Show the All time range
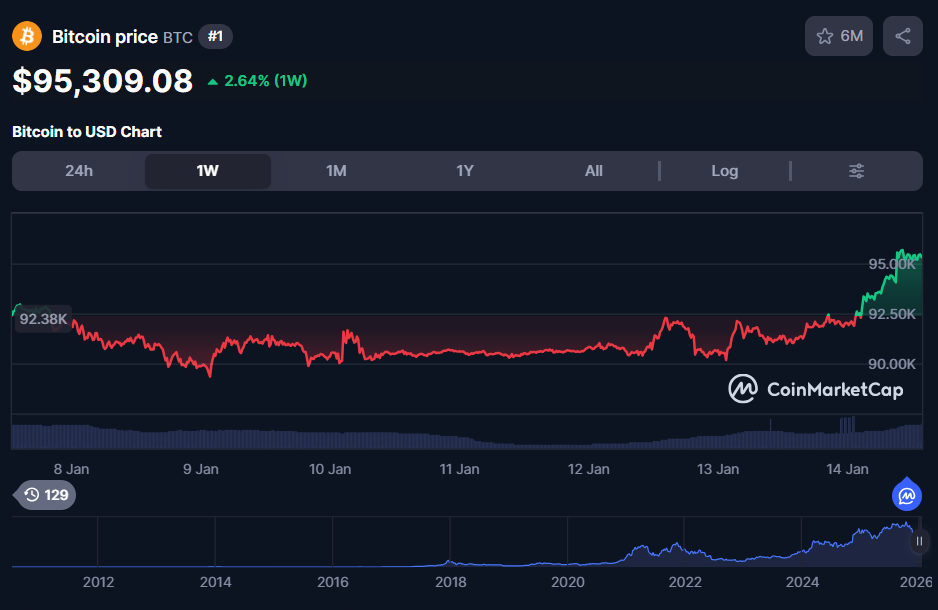 click(x=593, y=171)
